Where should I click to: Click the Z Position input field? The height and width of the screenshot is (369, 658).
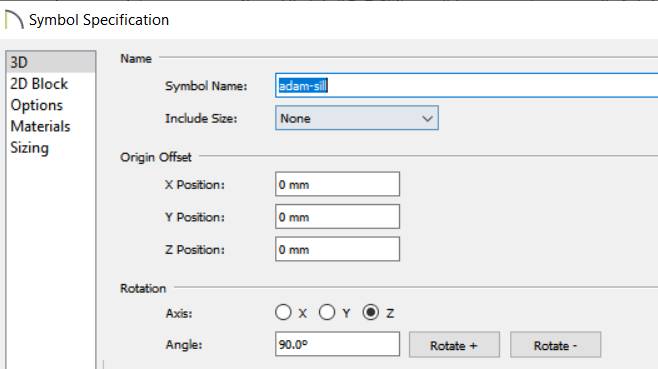click(337, 249)
